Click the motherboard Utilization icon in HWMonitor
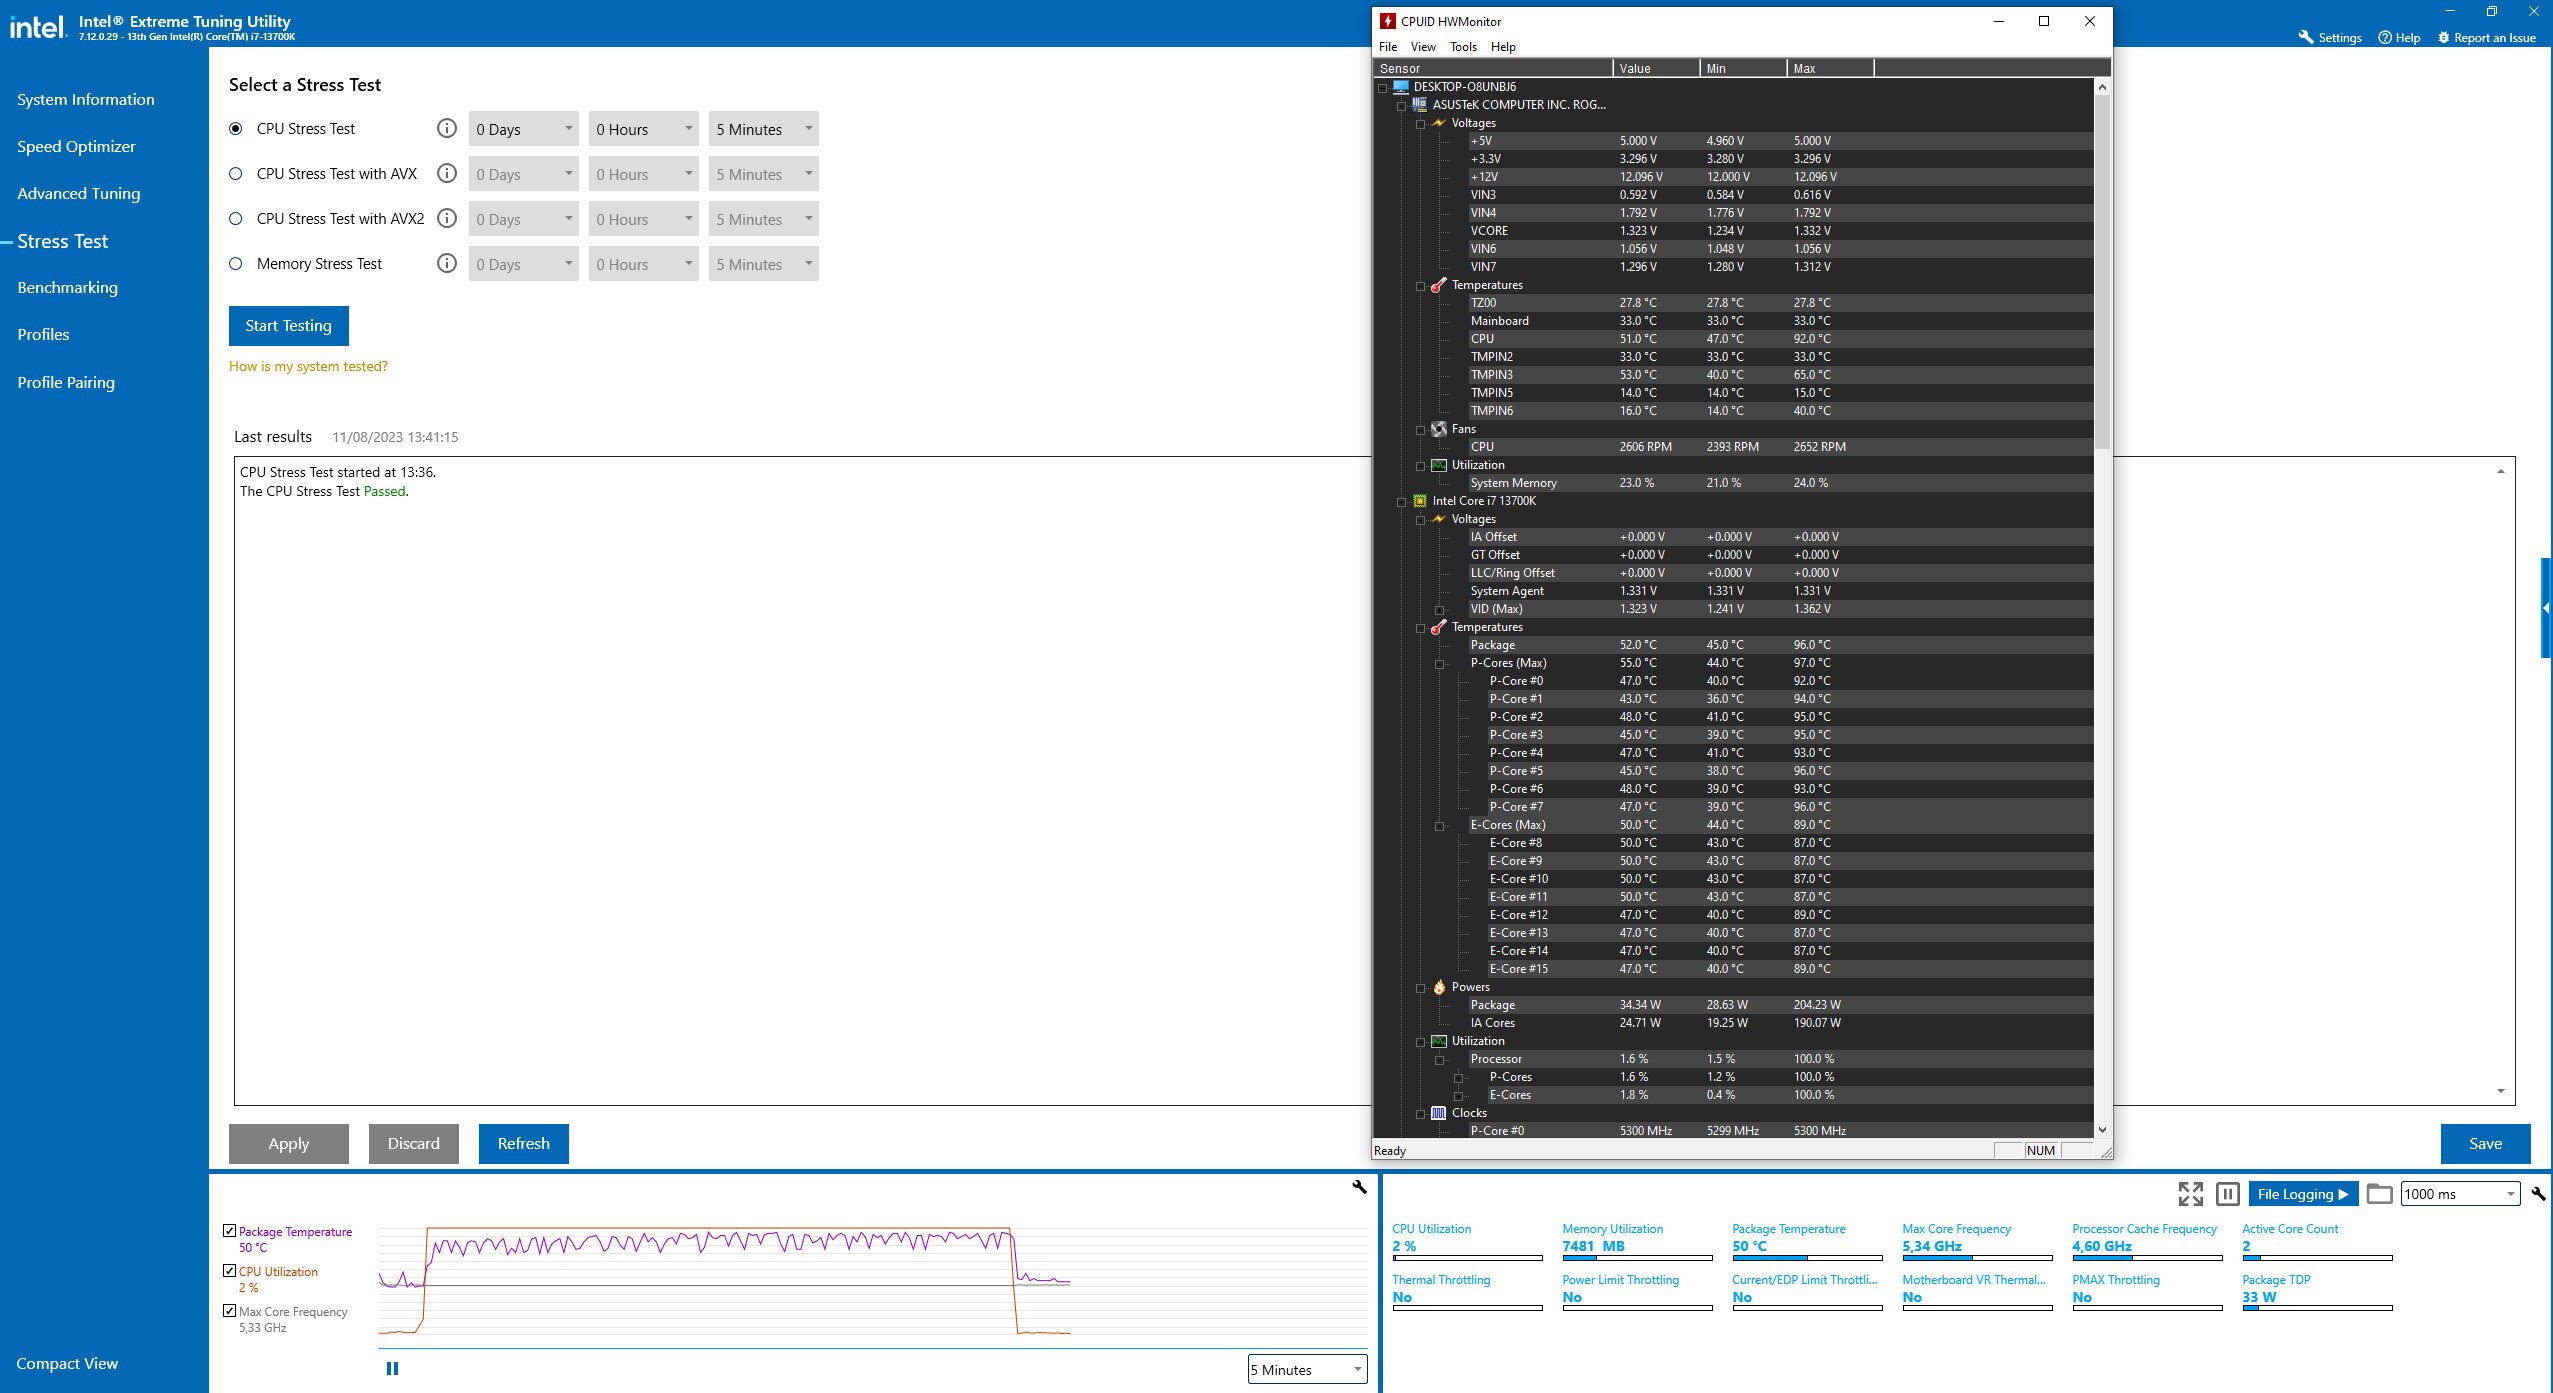This screenshot has width=2553, height=1393. 1439,465
